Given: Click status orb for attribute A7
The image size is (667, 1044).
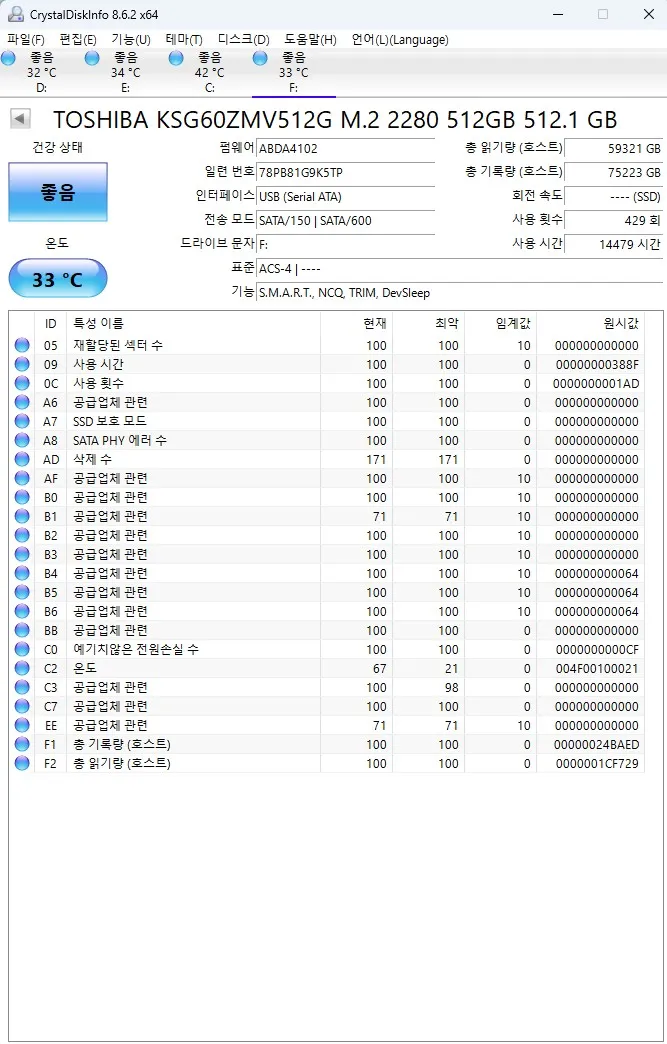Looking at the screenshot, I should (x=22, y=421).
